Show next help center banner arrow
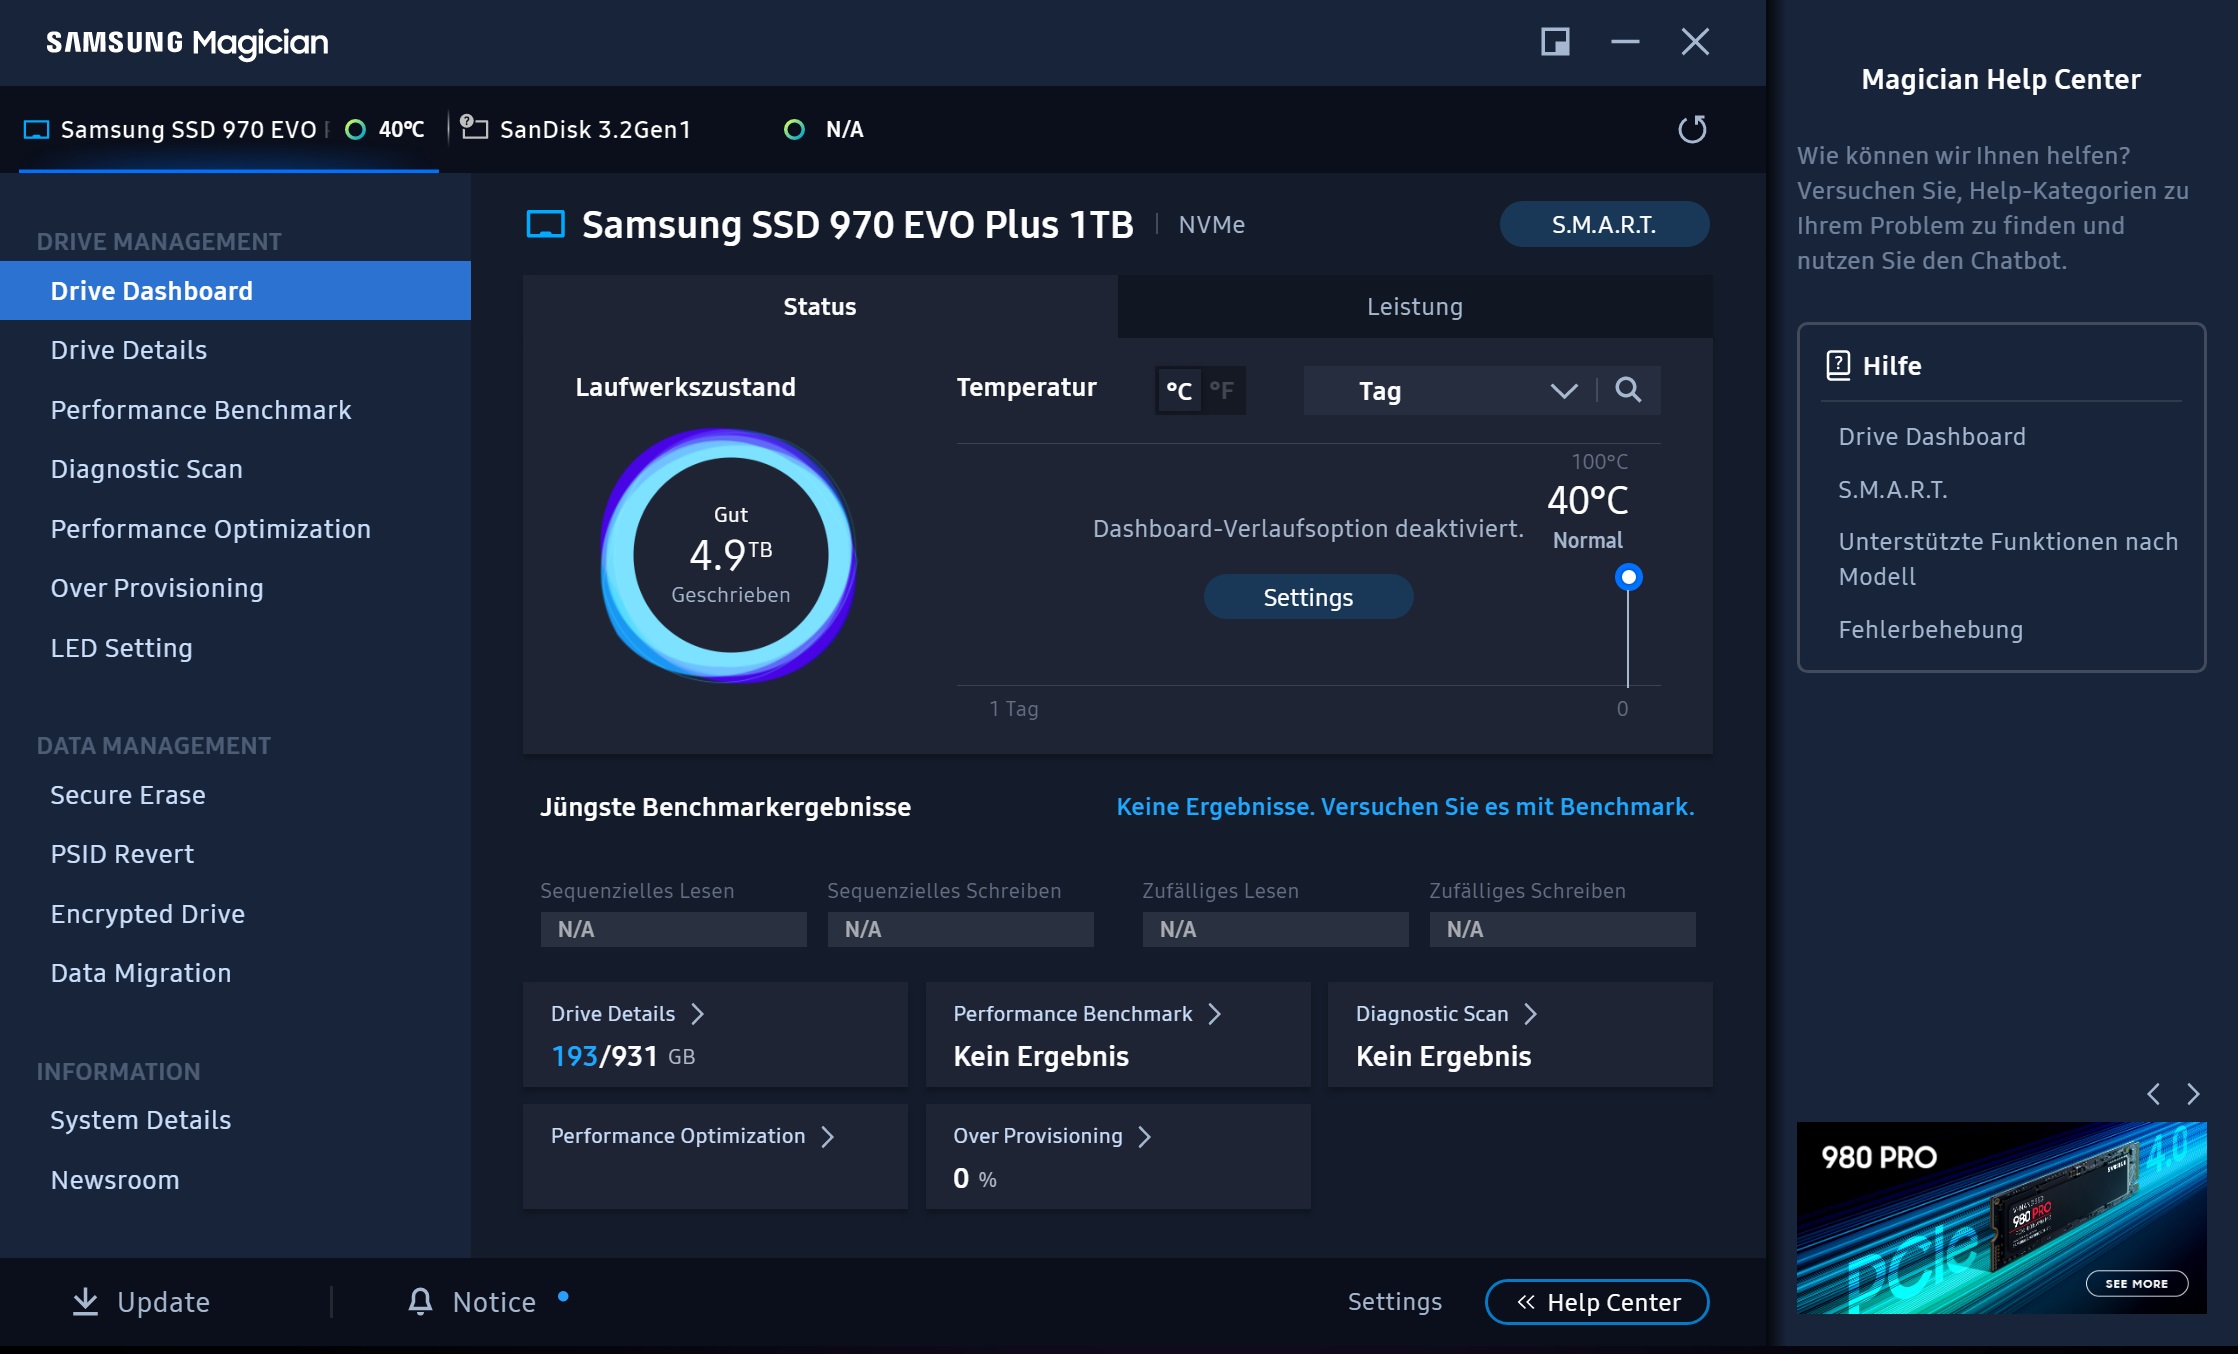Viewport: 2238px width, 1354px height. tap(2193, 1094)
